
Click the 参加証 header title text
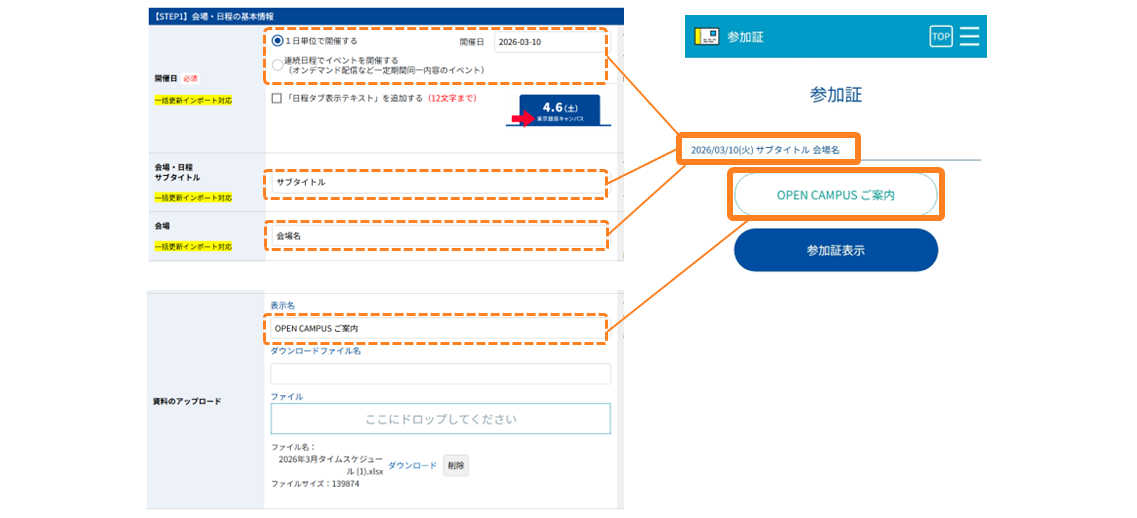pos(745,36)
